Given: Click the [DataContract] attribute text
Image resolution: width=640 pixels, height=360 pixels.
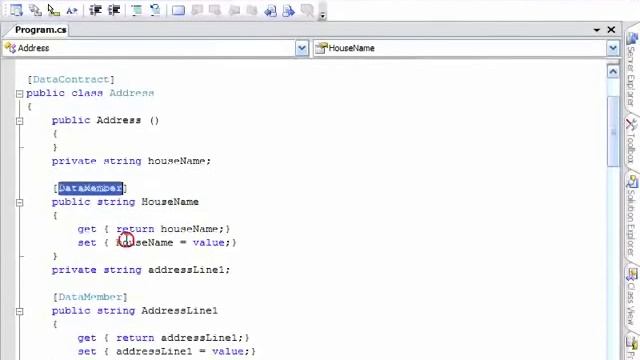Looking at the screenshot, I should [71, 79].
